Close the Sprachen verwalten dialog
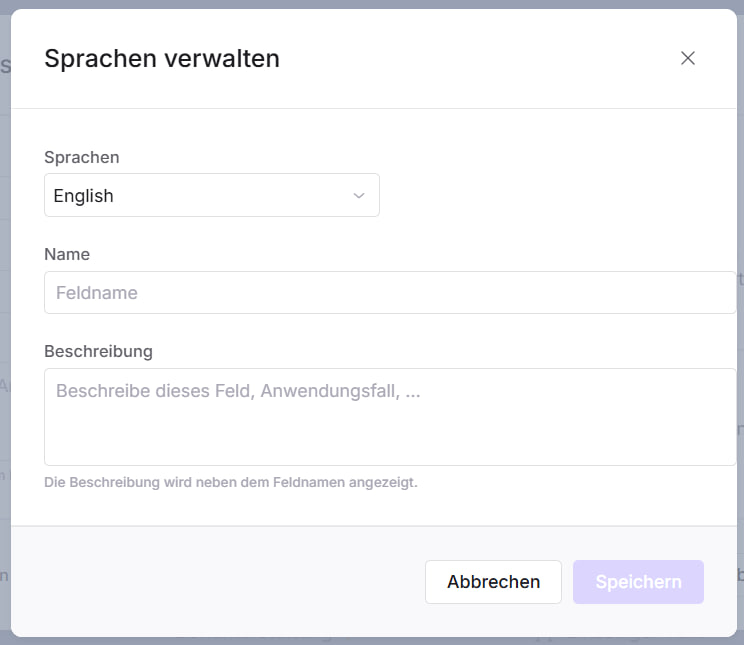 tap(687, 58)
